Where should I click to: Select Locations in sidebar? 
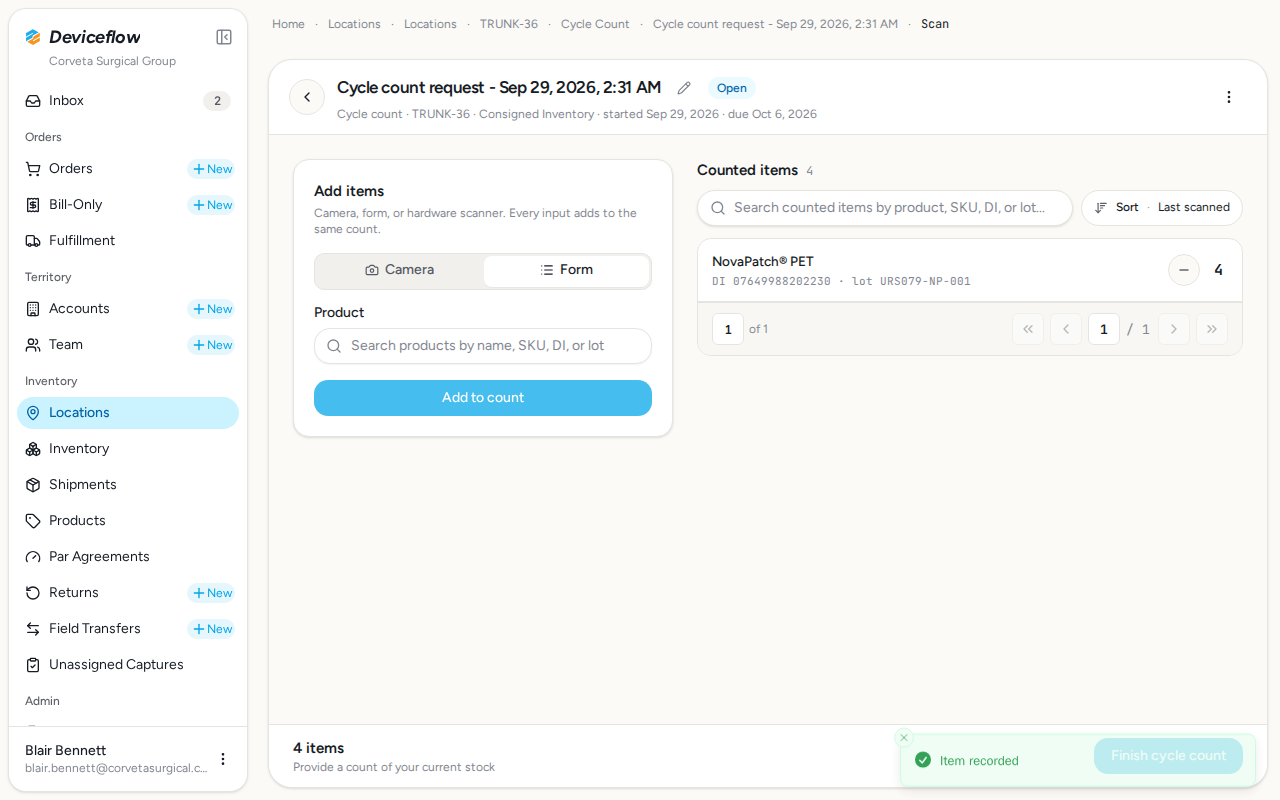coord(128,413)
